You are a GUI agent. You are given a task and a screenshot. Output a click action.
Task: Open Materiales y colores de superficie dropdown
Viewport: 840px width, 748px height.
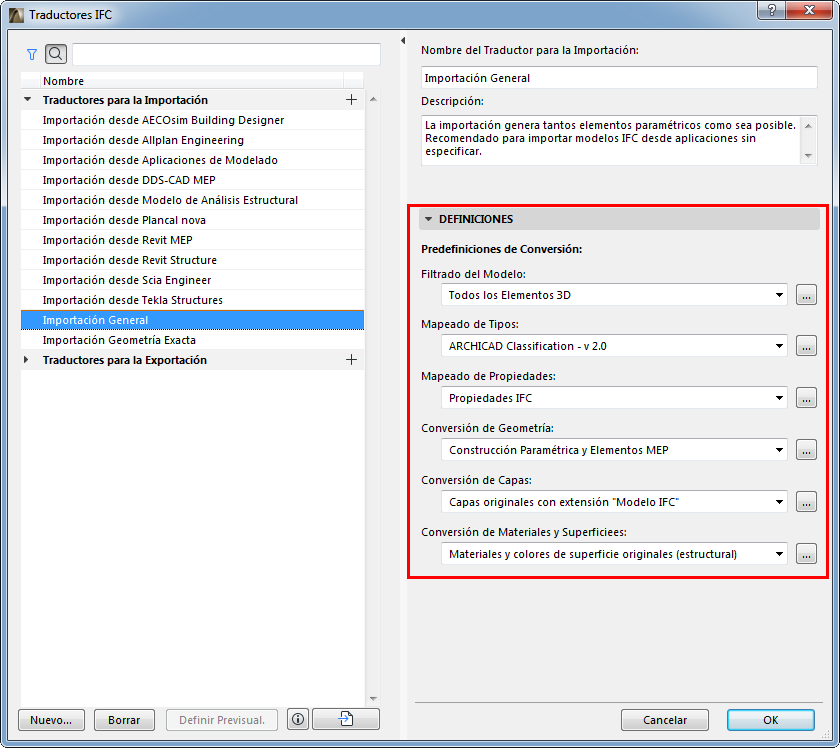click(x=614, y=554)
